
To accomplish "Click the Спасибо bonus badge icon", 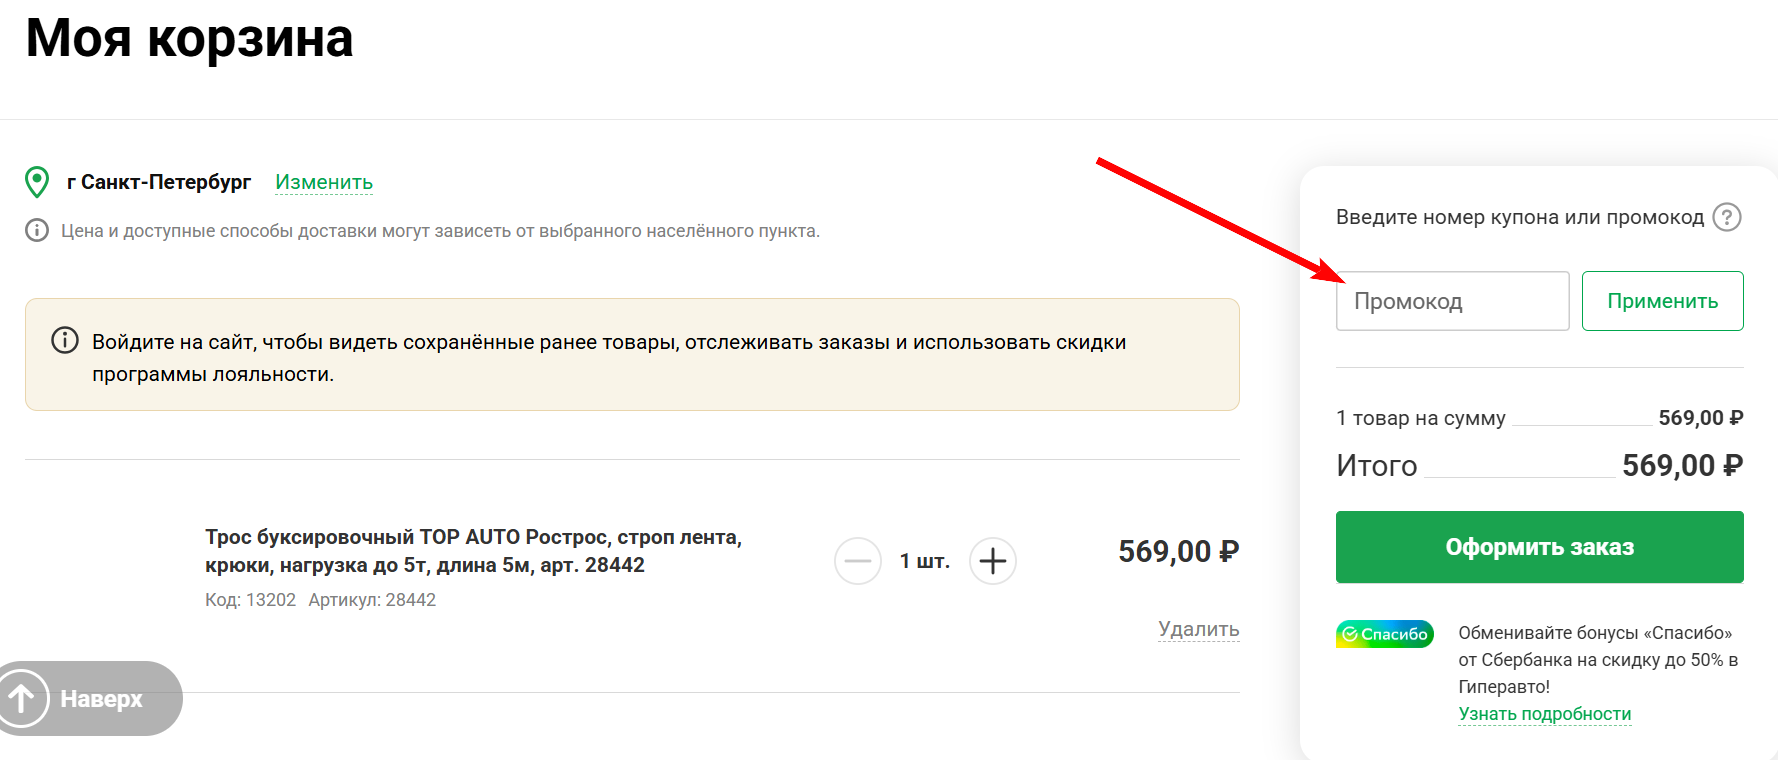I will 1384,633.
